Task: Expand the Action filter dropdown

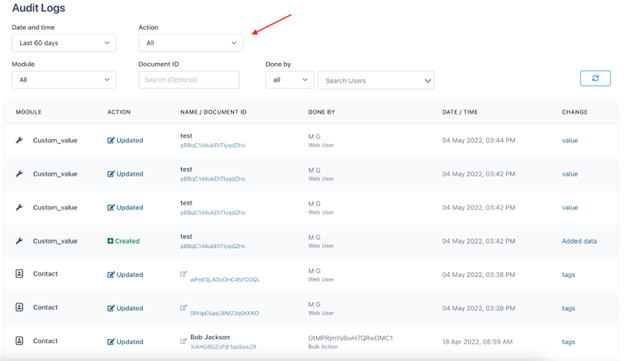Action: pos(191,43)
